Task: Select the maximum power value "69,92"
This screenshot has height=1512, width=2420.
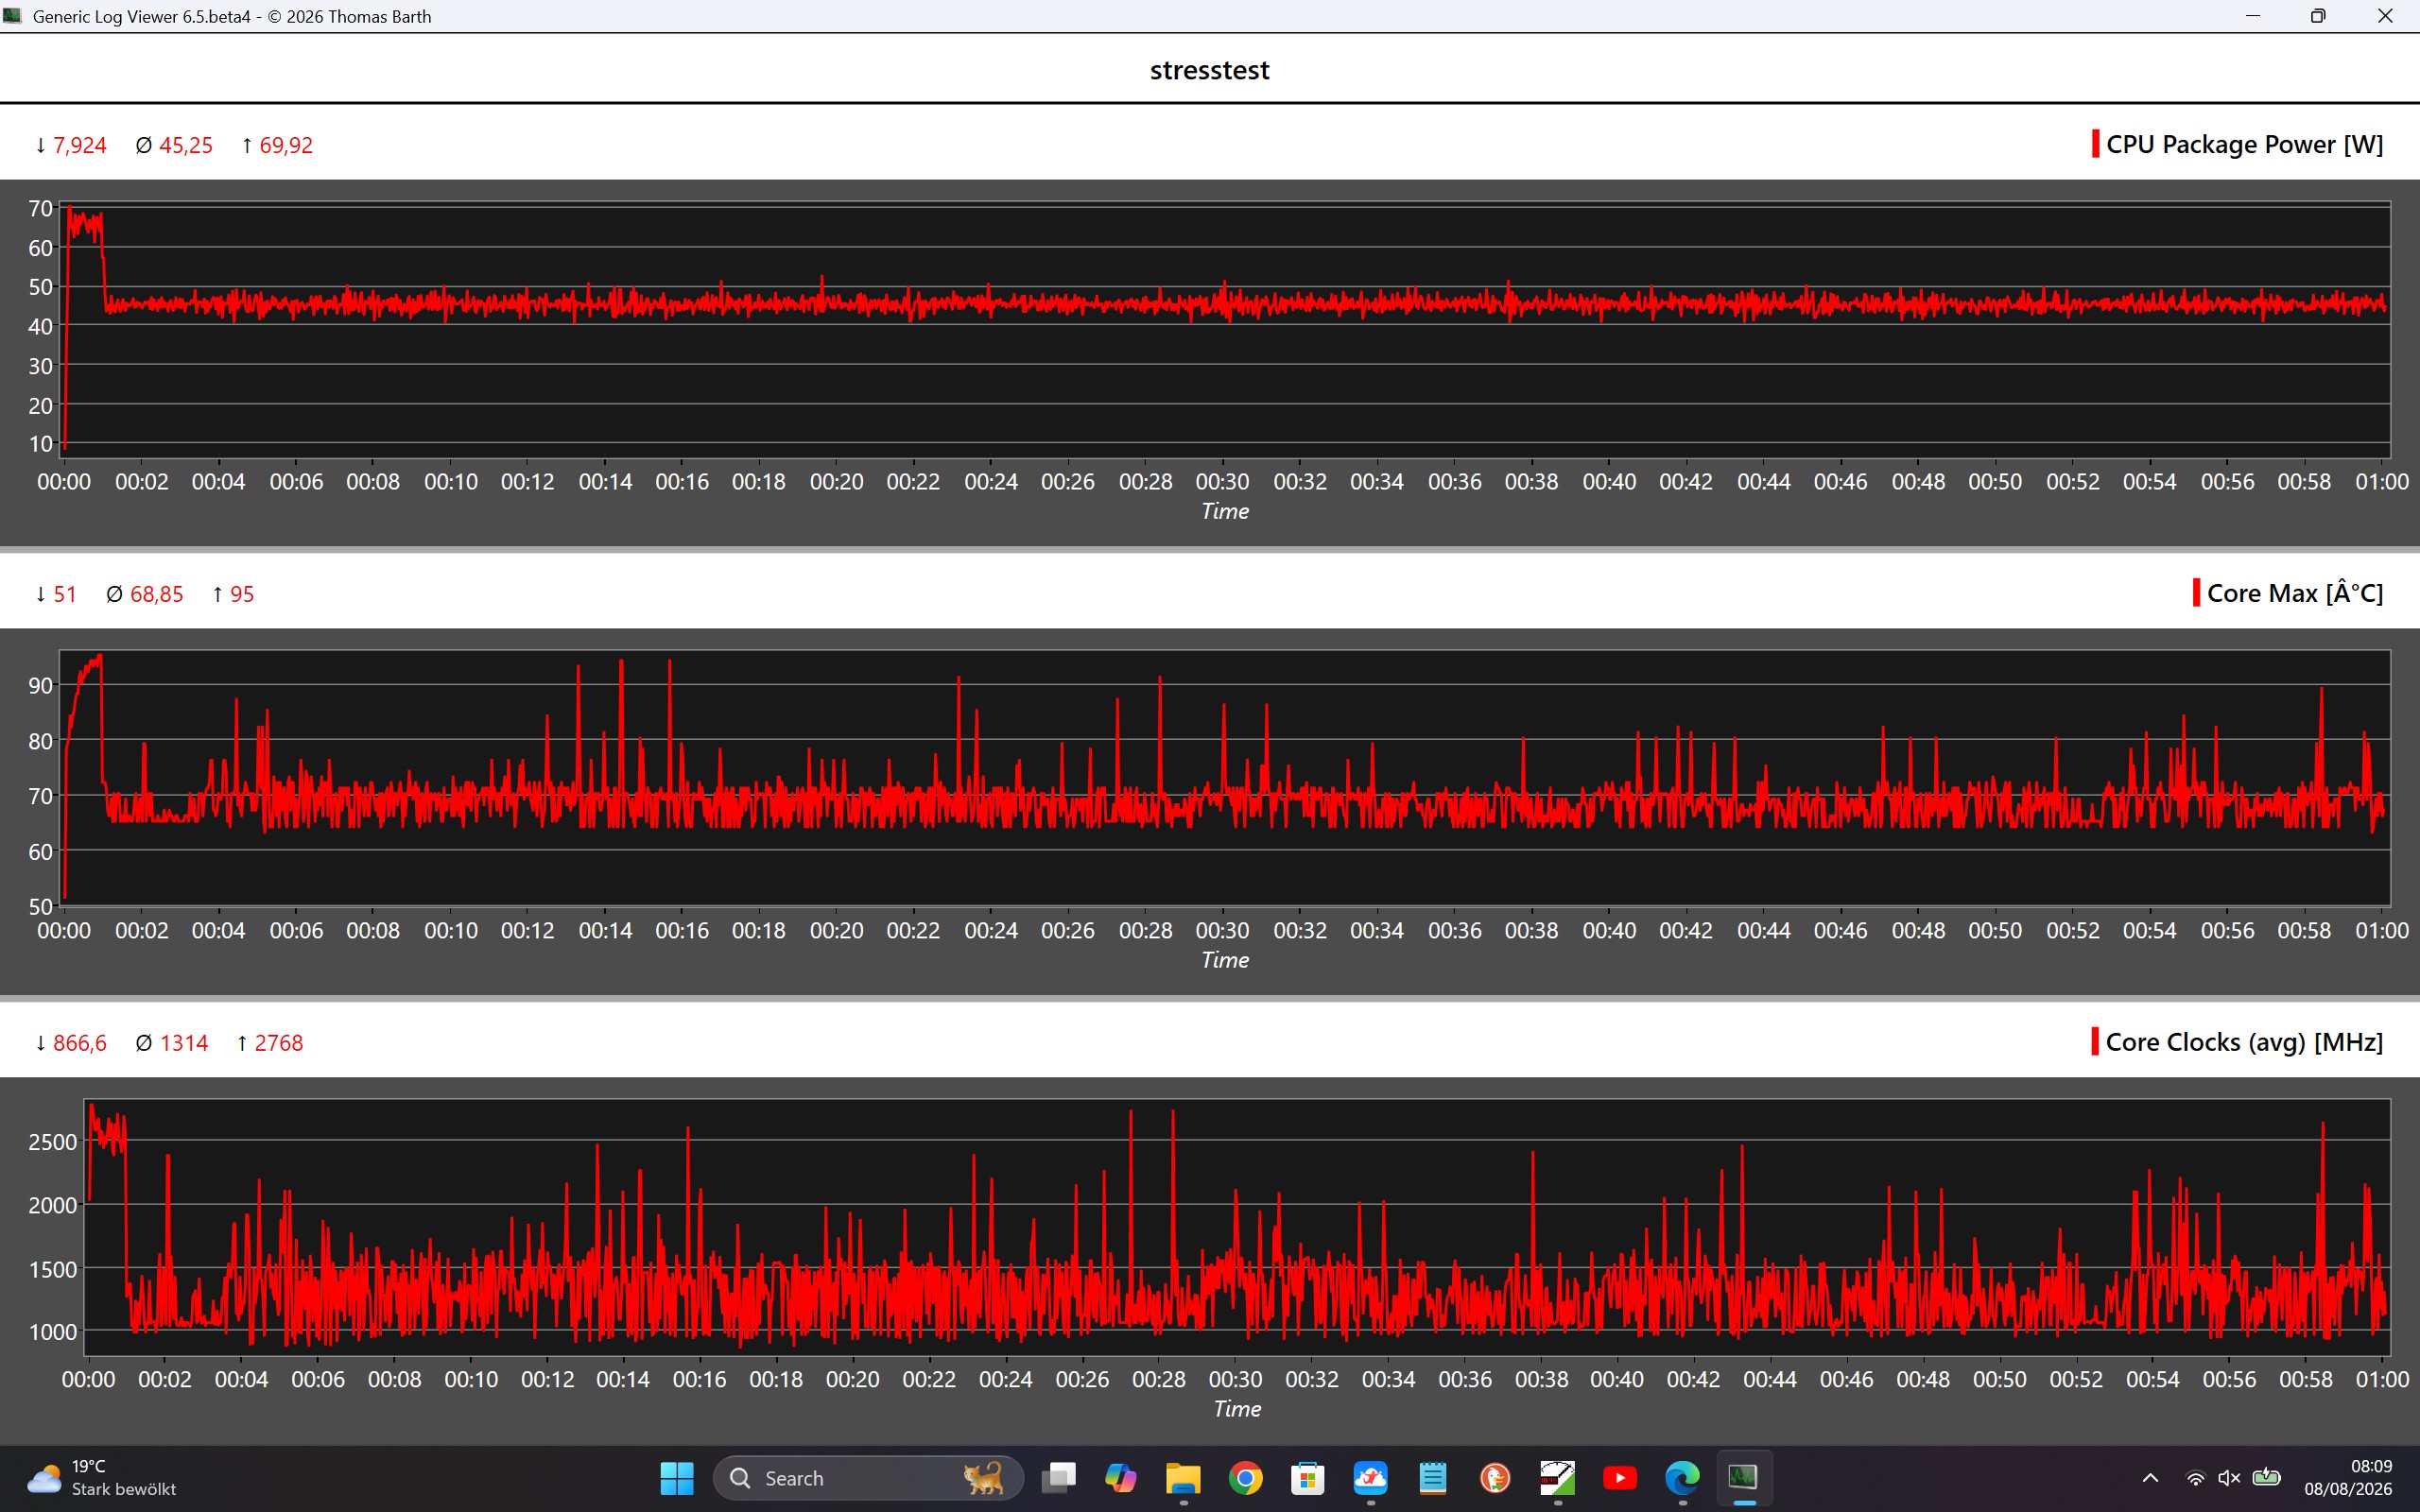Action: (x=286, y=146)
